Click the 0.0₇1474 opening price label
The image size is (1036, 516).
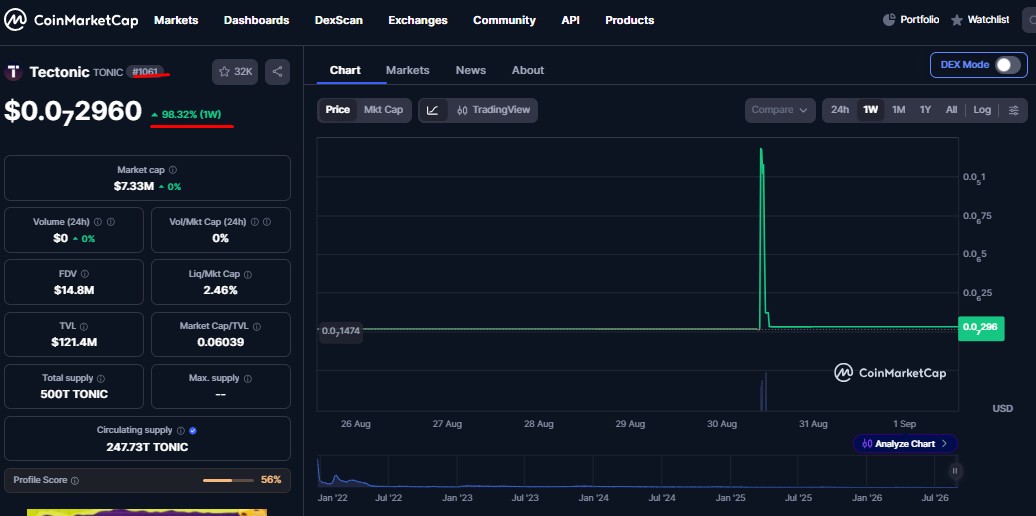click(340, 330)
